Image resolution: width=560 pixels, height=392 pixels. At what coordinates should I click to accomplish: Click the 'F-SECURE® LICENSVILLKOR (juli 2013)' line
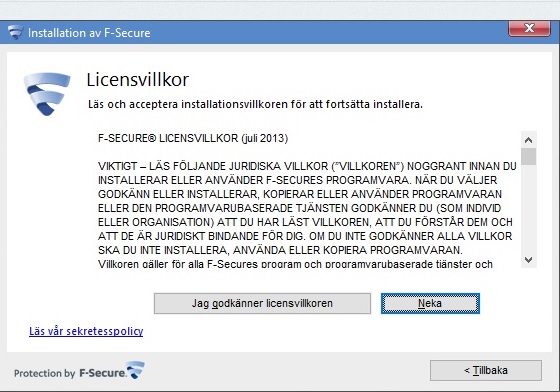(x=193, y=138)
